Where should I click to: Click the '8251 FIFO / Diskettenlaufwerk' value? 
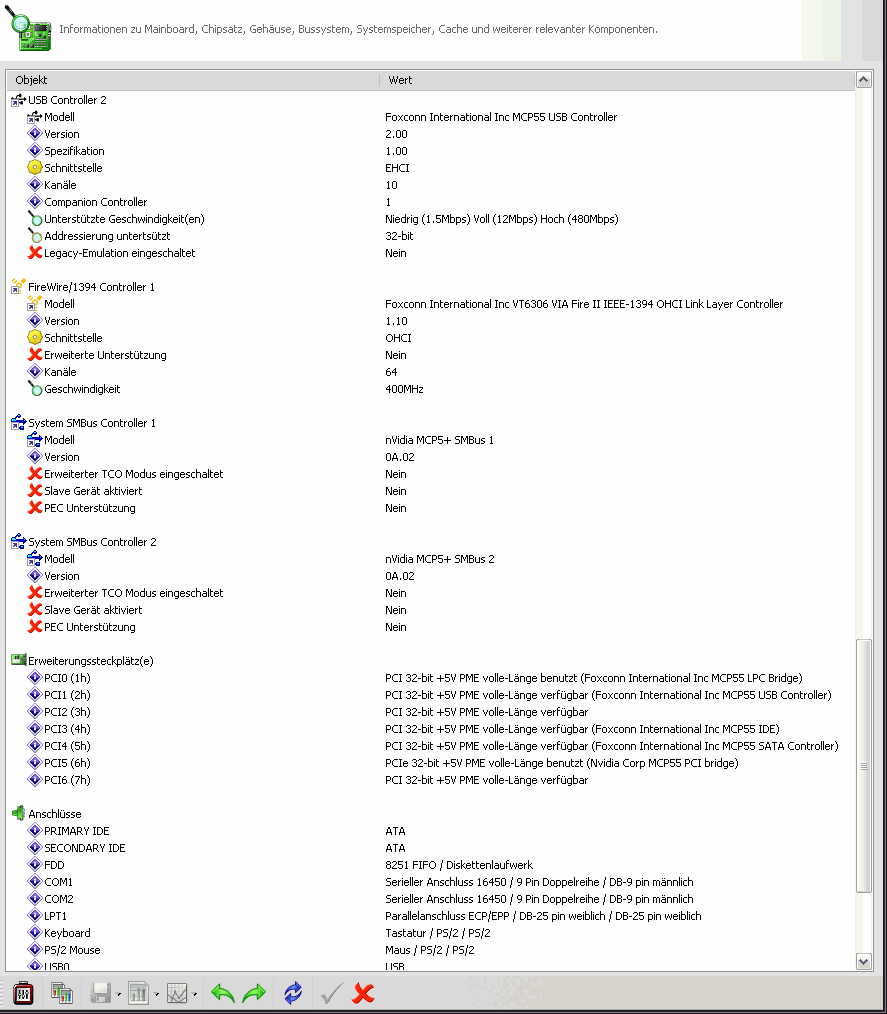459,865
